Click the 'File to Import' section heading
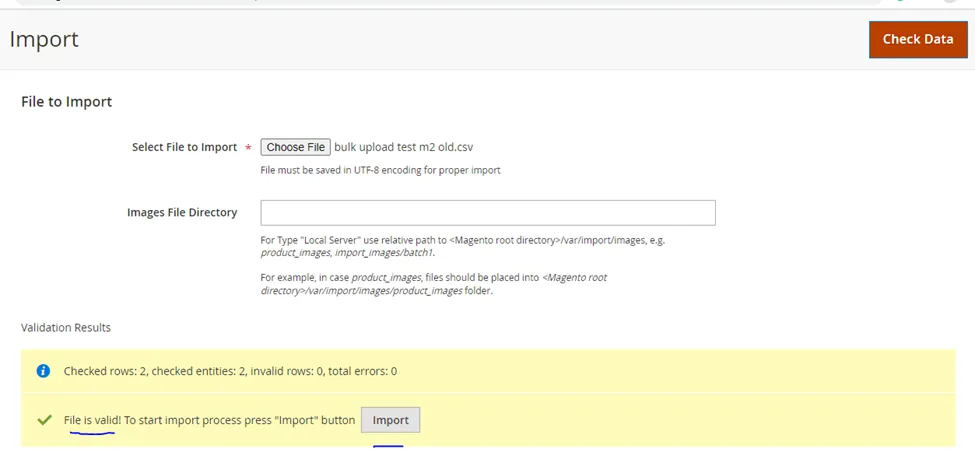Viewport: 975px width, 449px height. pyautogui.click(x=67, y=101)
